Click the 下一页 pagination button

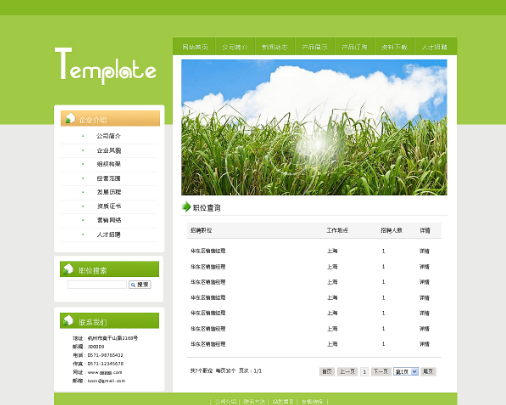pos(381,371)
